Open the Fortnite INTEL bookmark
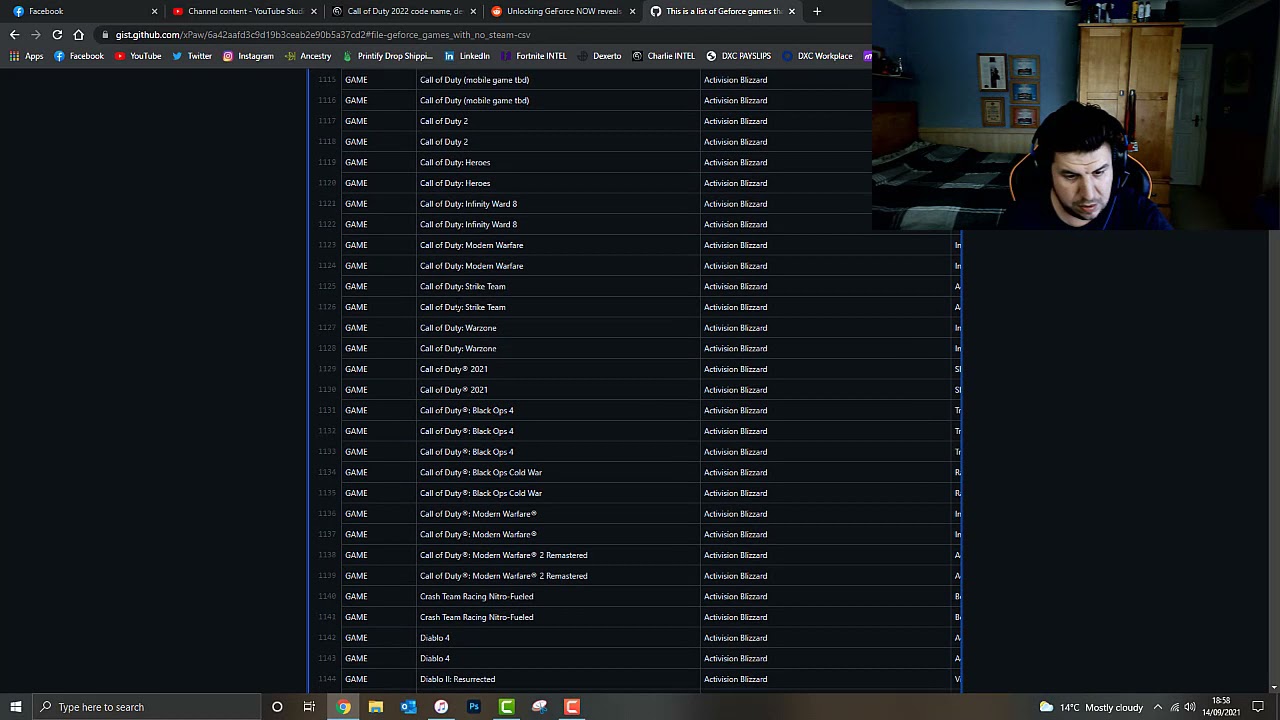Viewport: 1280px width, 720px height. coord(534,56)
